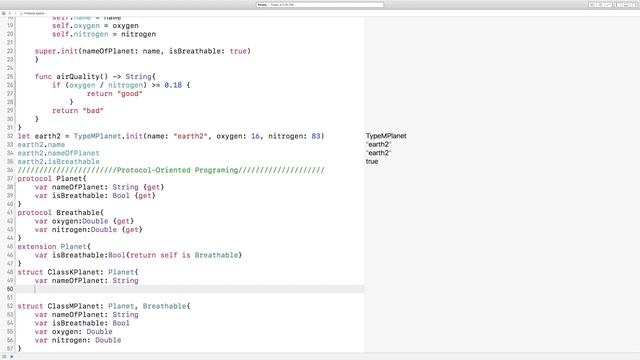The image size is (640, 360).
Task: Click the Ready status field in the toolbar
Action: coord(320,5)
